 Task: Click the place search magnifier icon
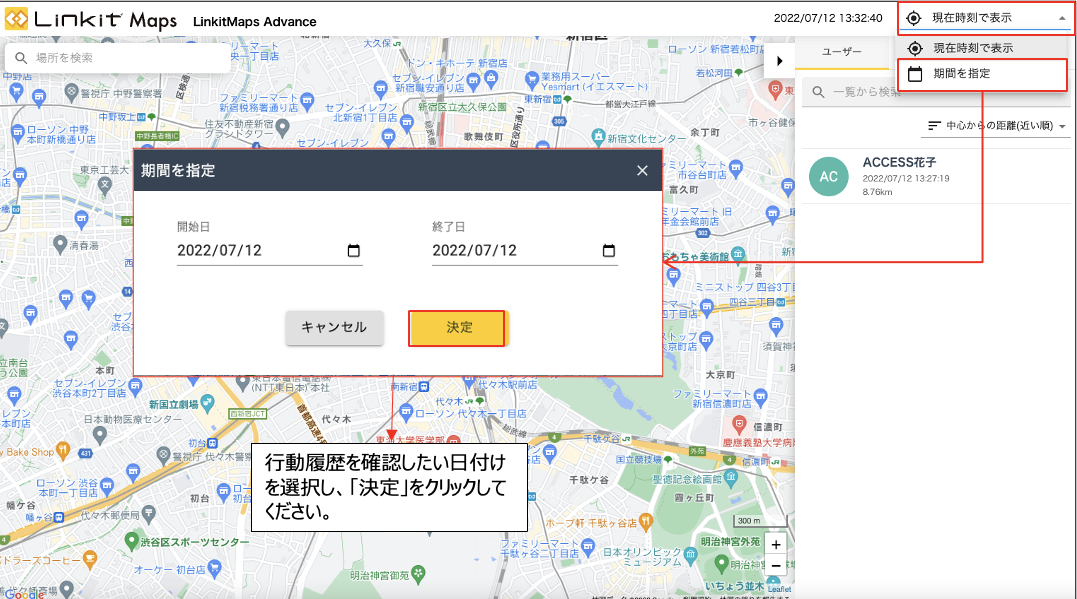pos(21,58)
